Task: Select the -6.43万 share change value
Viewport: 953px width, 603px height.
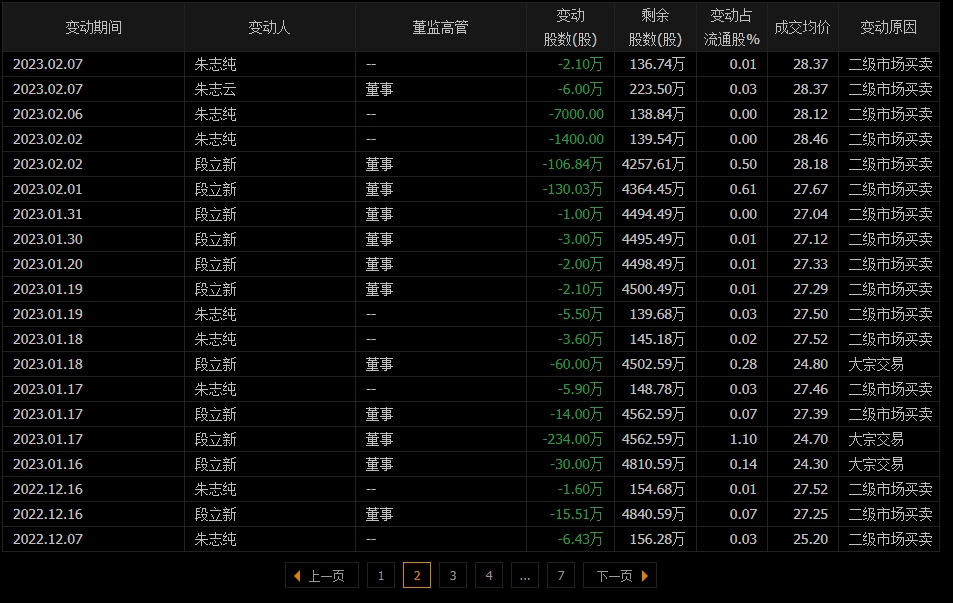Action: (580, 539)
